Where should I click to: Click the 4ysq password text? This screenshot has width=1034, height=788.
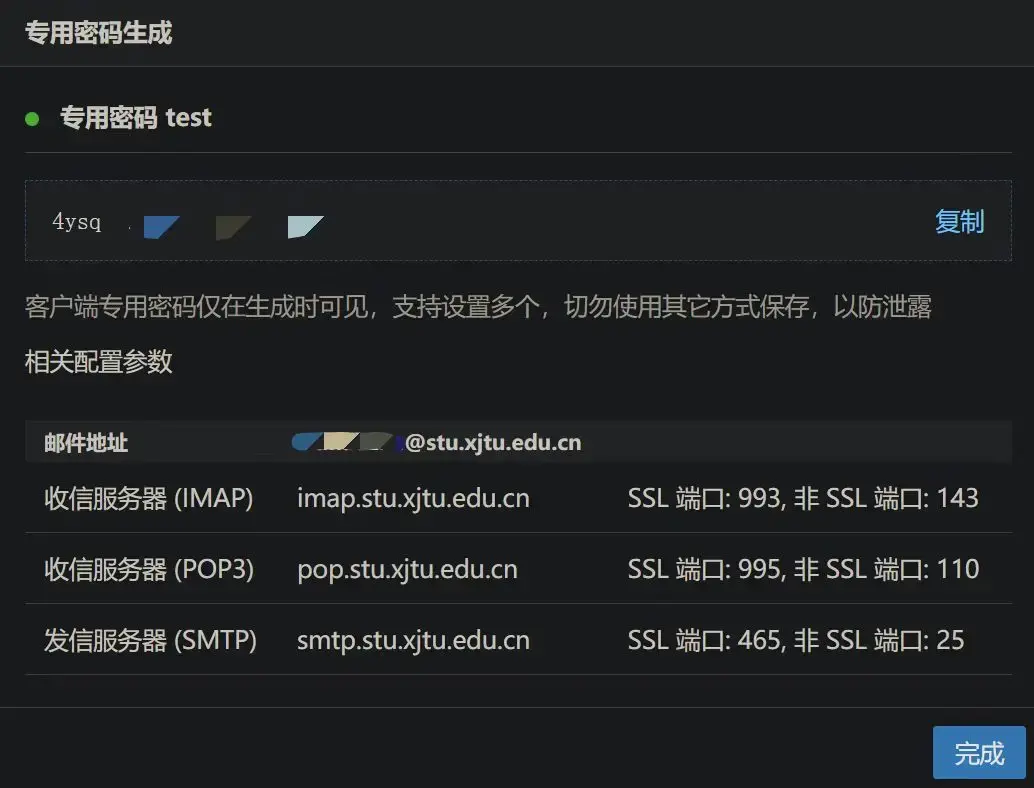[77, 222]
